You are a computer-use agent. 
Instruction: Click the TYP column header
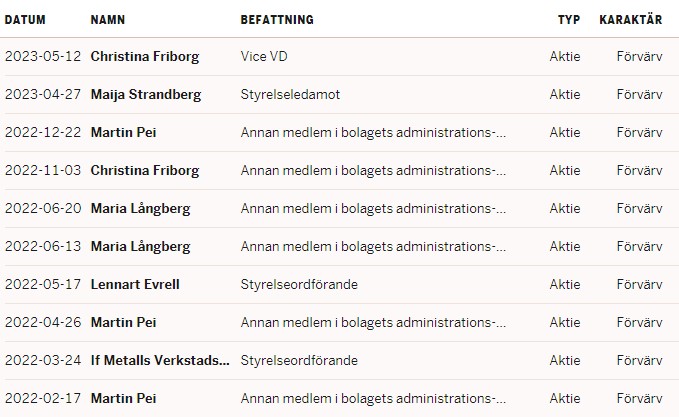coord(569,20)
